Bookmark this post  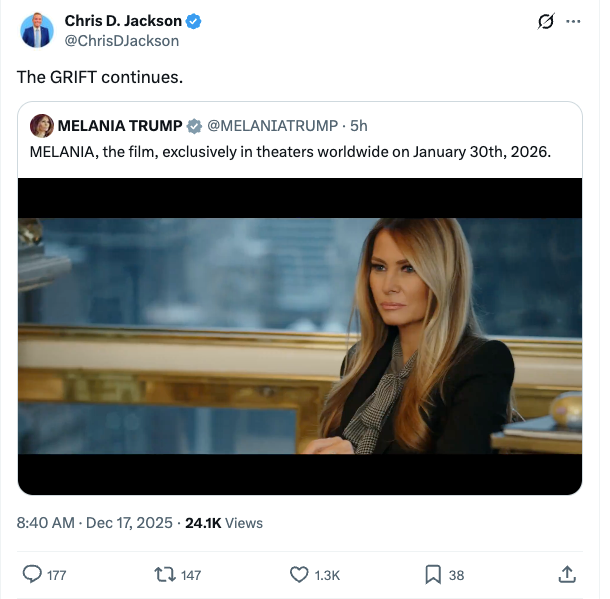[x=433, y=574]
